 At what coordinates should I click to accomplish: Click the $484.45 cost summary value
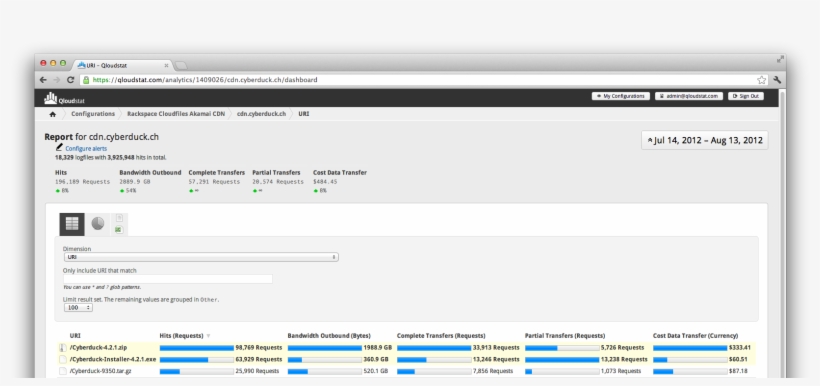tap(325, 182)
